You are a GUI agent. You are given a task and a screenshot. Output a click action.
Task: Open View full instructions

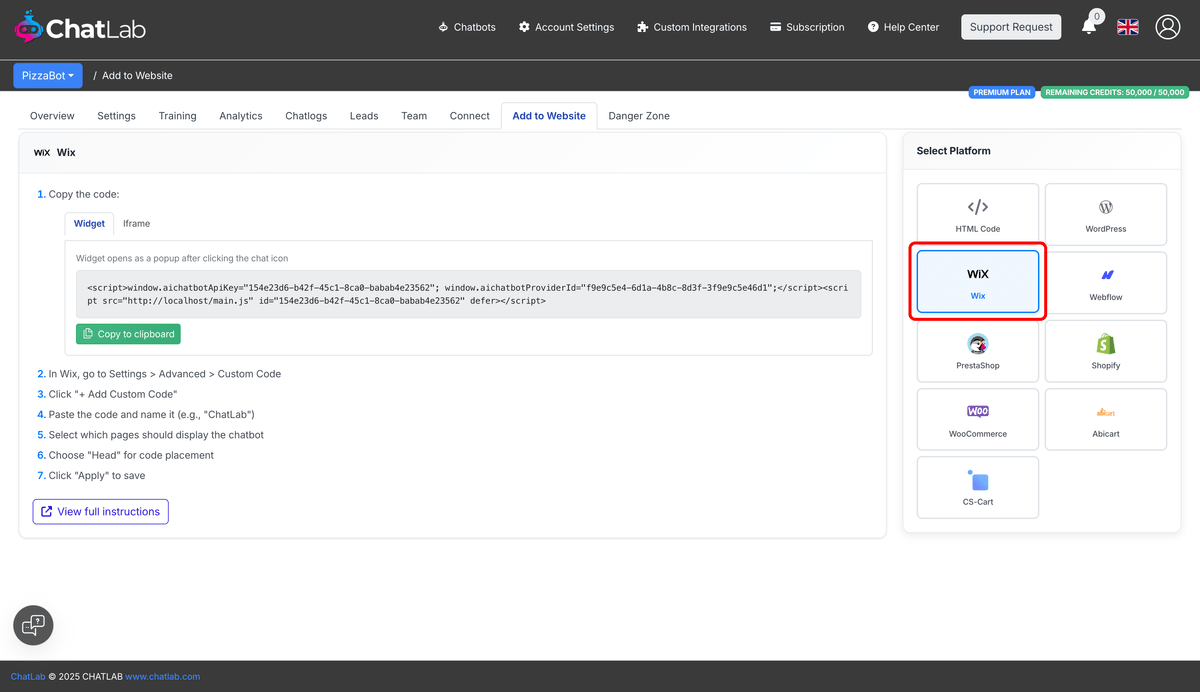click(100, 511)
